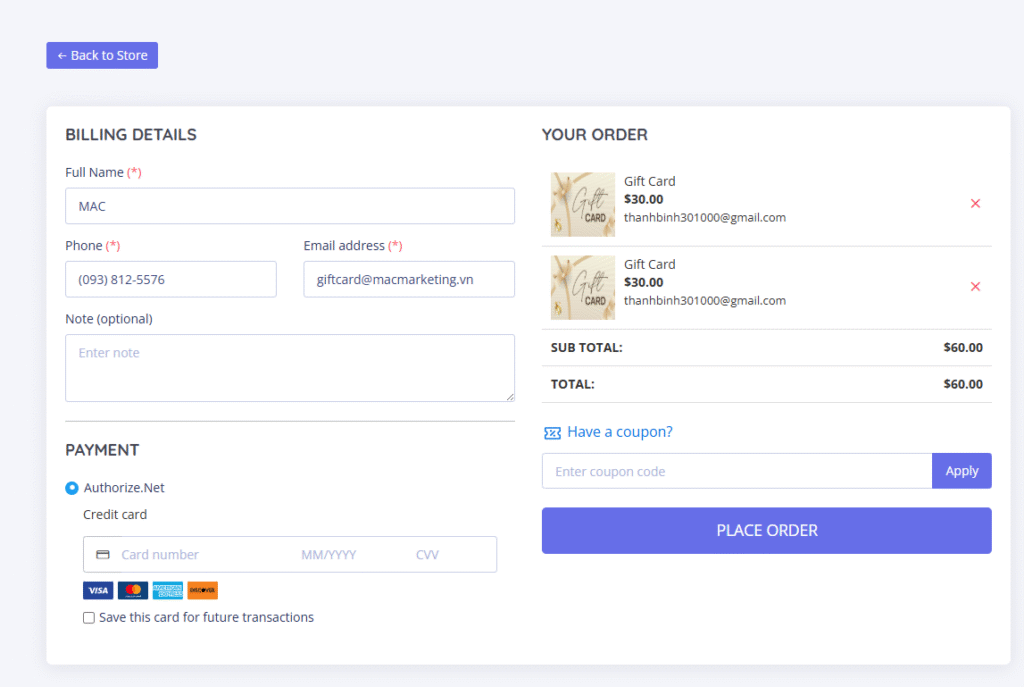Viewport: 1024px width, 687px height.
Task: Click the Visa card logo
Action: tap(98, 590)
